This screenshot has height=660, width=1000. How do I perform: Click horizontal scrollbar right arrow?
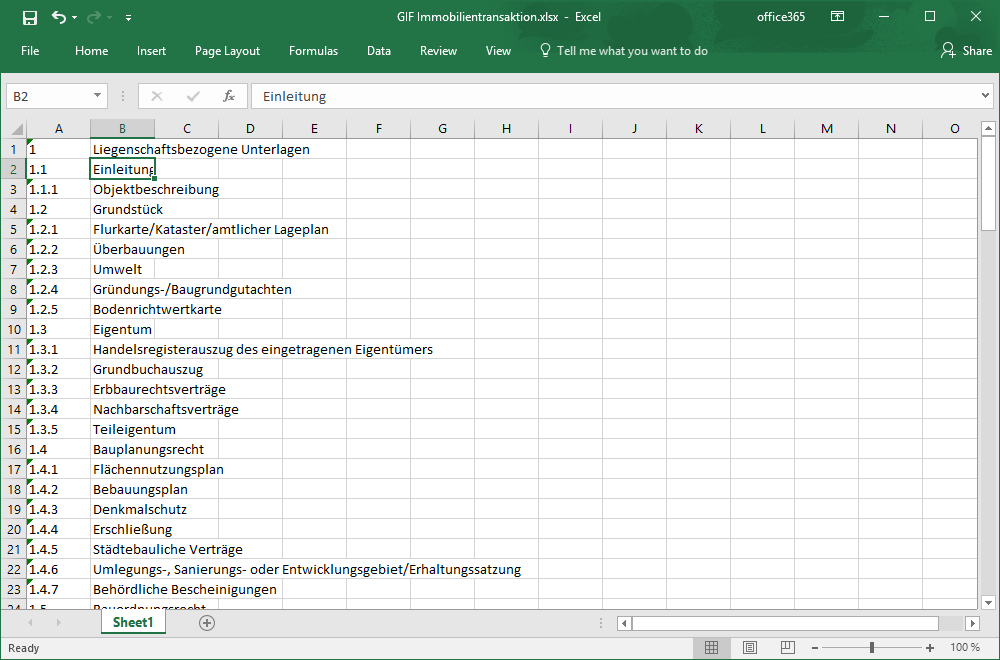[x=973, y=623]
